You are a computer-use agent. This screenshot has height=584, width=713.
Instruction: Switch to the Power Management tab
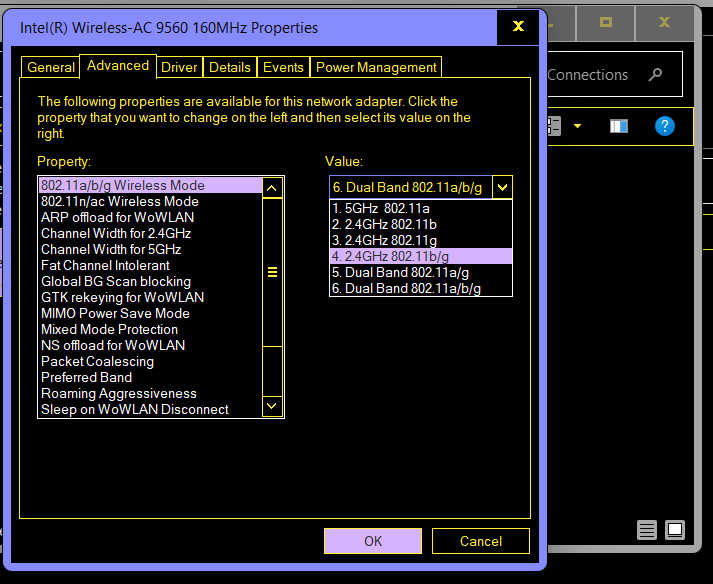[376, 67]
